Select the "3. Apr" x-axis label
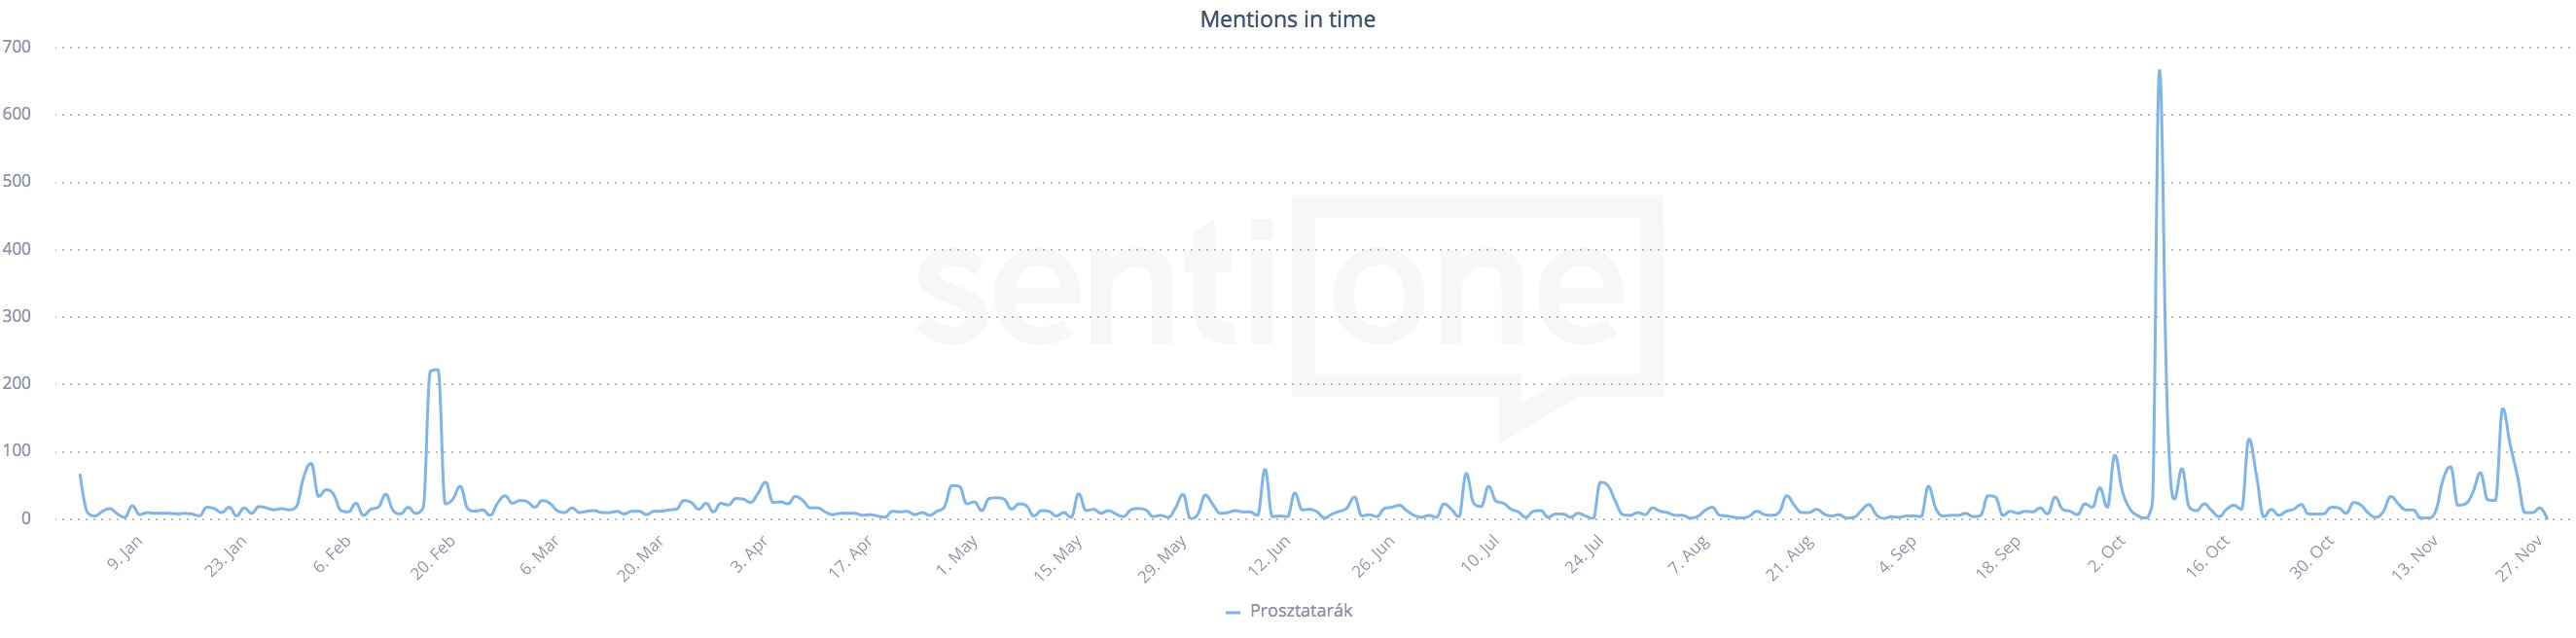The height and width of the screenshot is (638, 2576). point(749,554)
